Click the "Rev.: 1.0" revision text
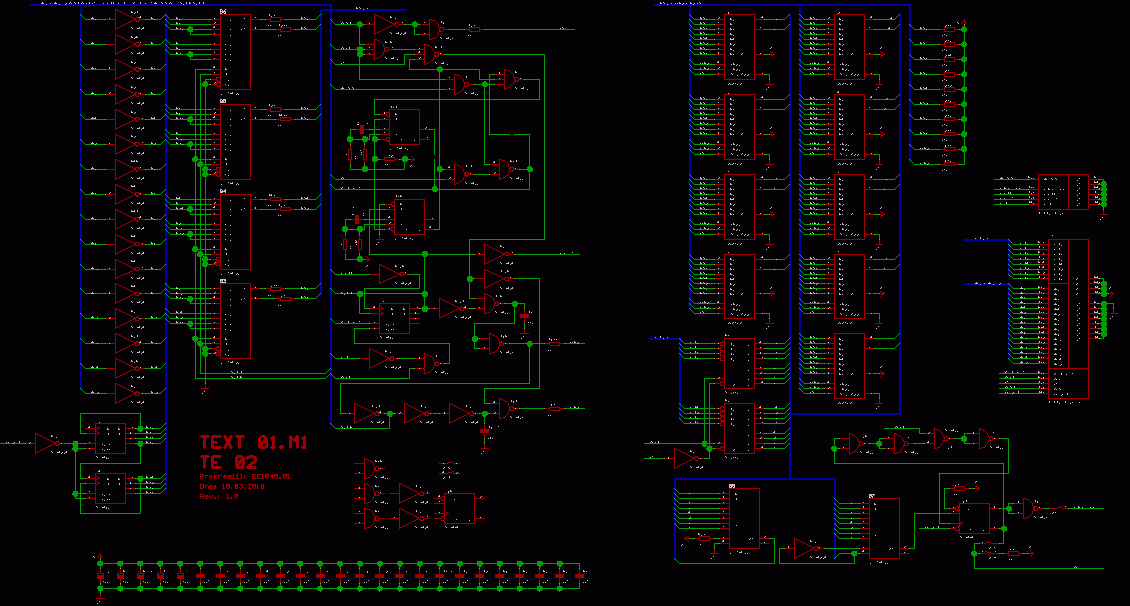The image size is (1130, 606). click(x=219, y=496)
